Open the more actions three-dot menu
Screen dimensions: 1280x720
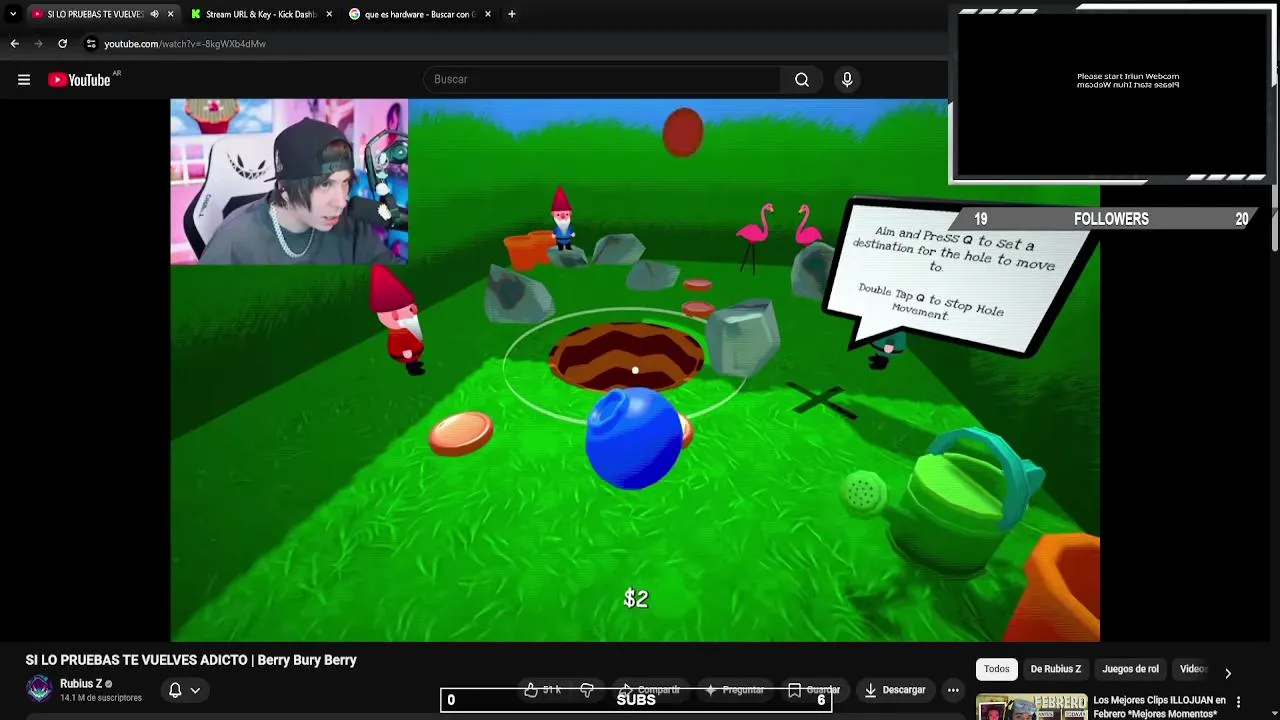(953, 690)
